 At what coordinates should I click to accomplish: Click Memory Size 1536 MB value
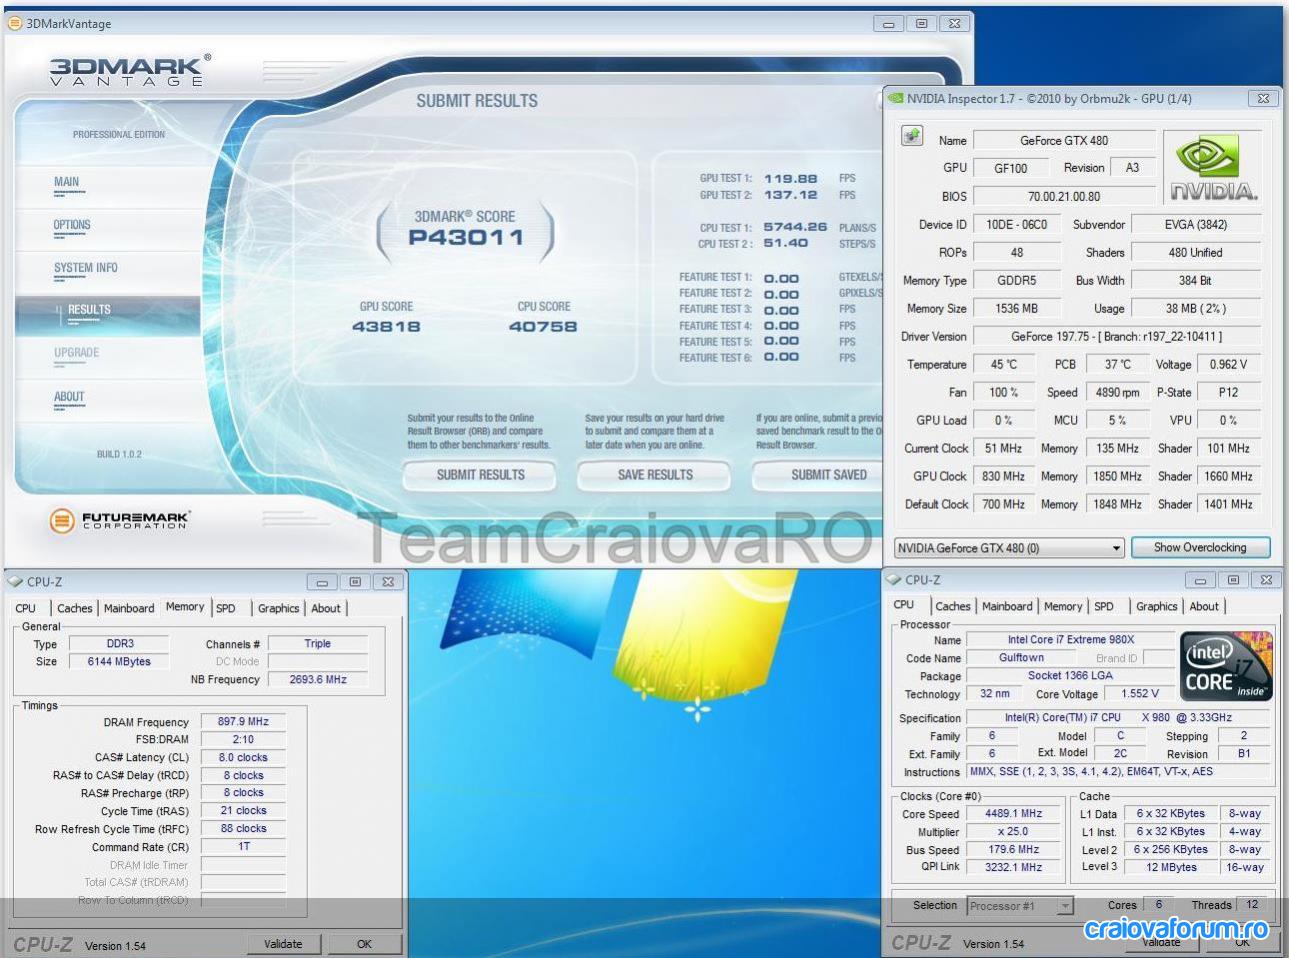click(1016, 309)
